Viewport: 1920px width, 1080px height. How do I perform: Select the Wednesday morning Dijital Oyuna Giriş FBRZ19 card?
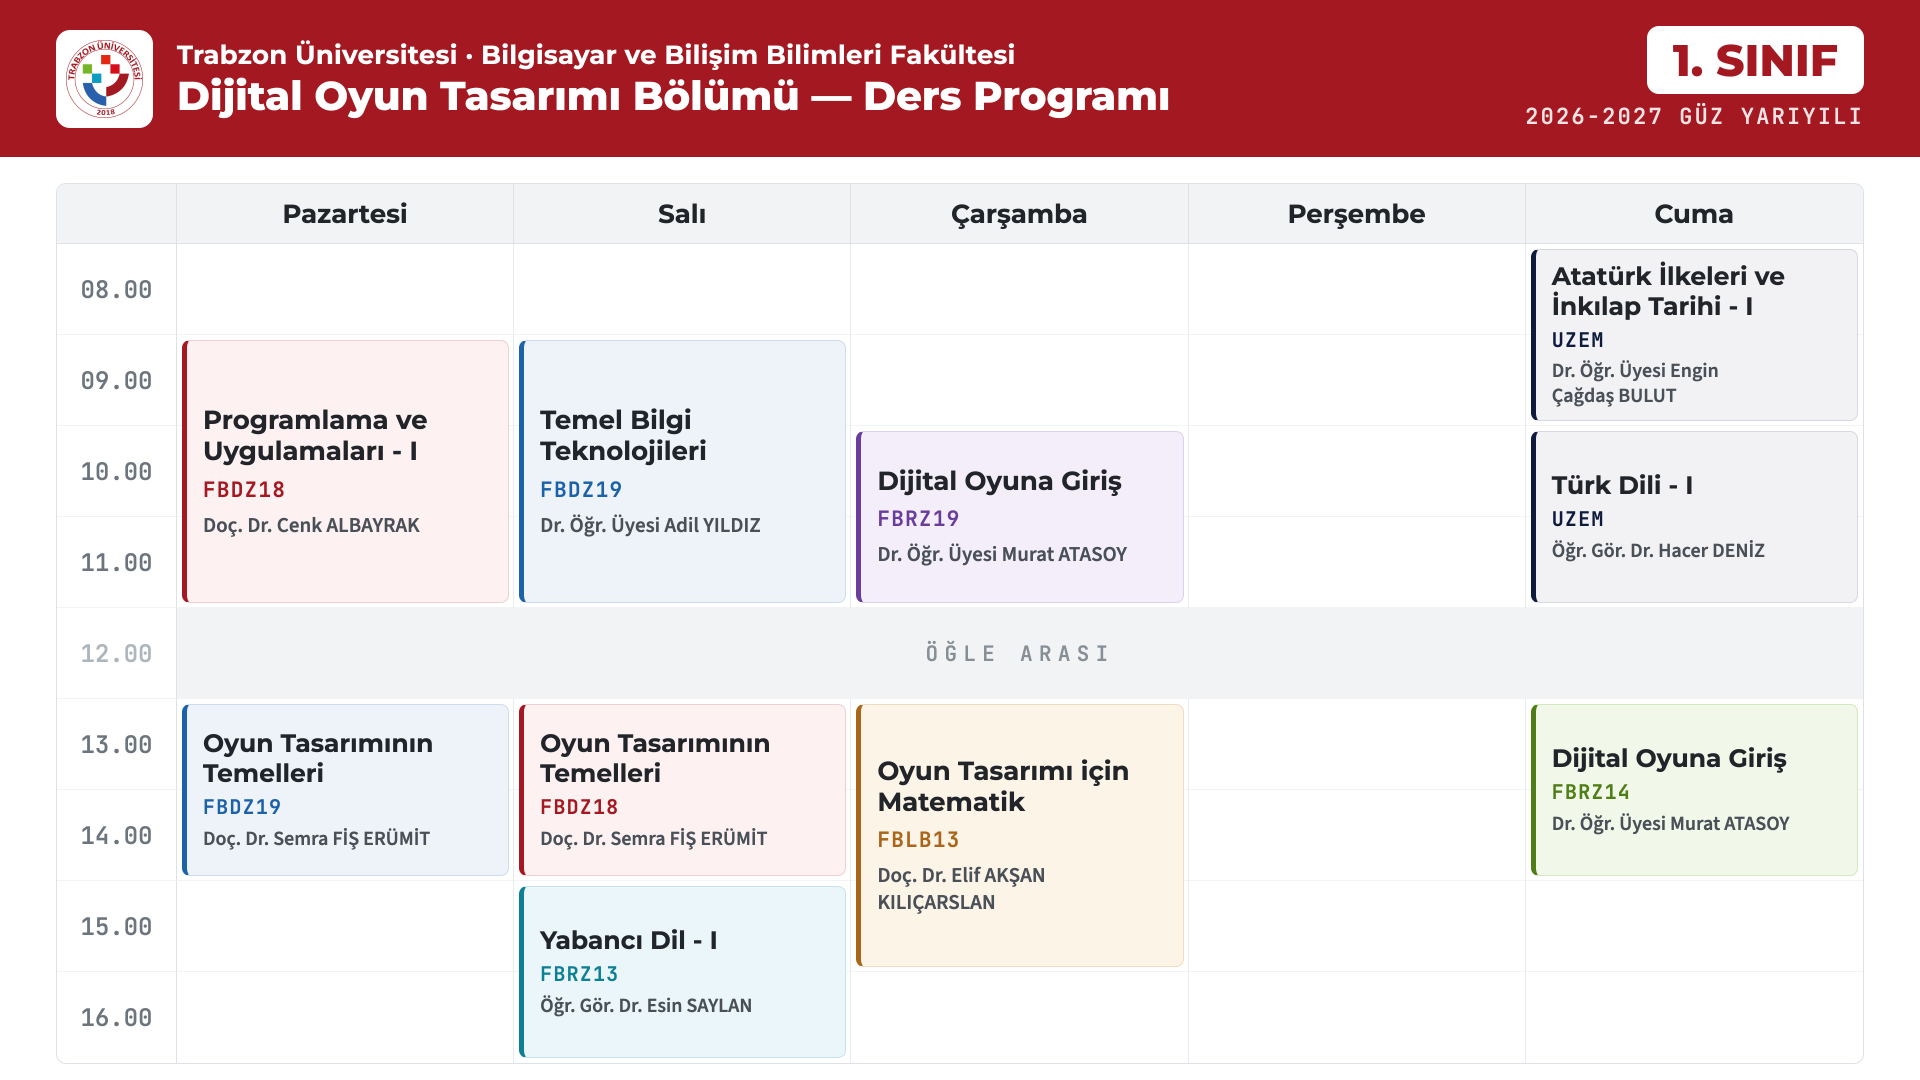click(x=1019, y=517)
